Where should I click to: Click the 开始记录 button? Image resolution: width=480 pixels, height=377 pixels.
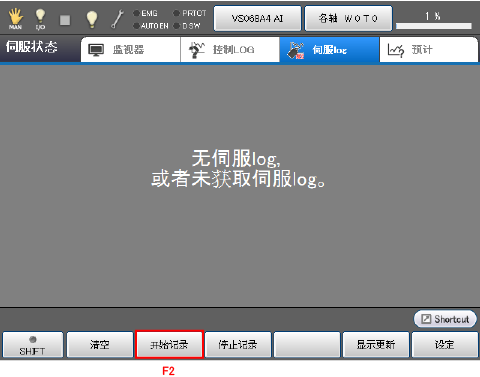coord(169,344)
